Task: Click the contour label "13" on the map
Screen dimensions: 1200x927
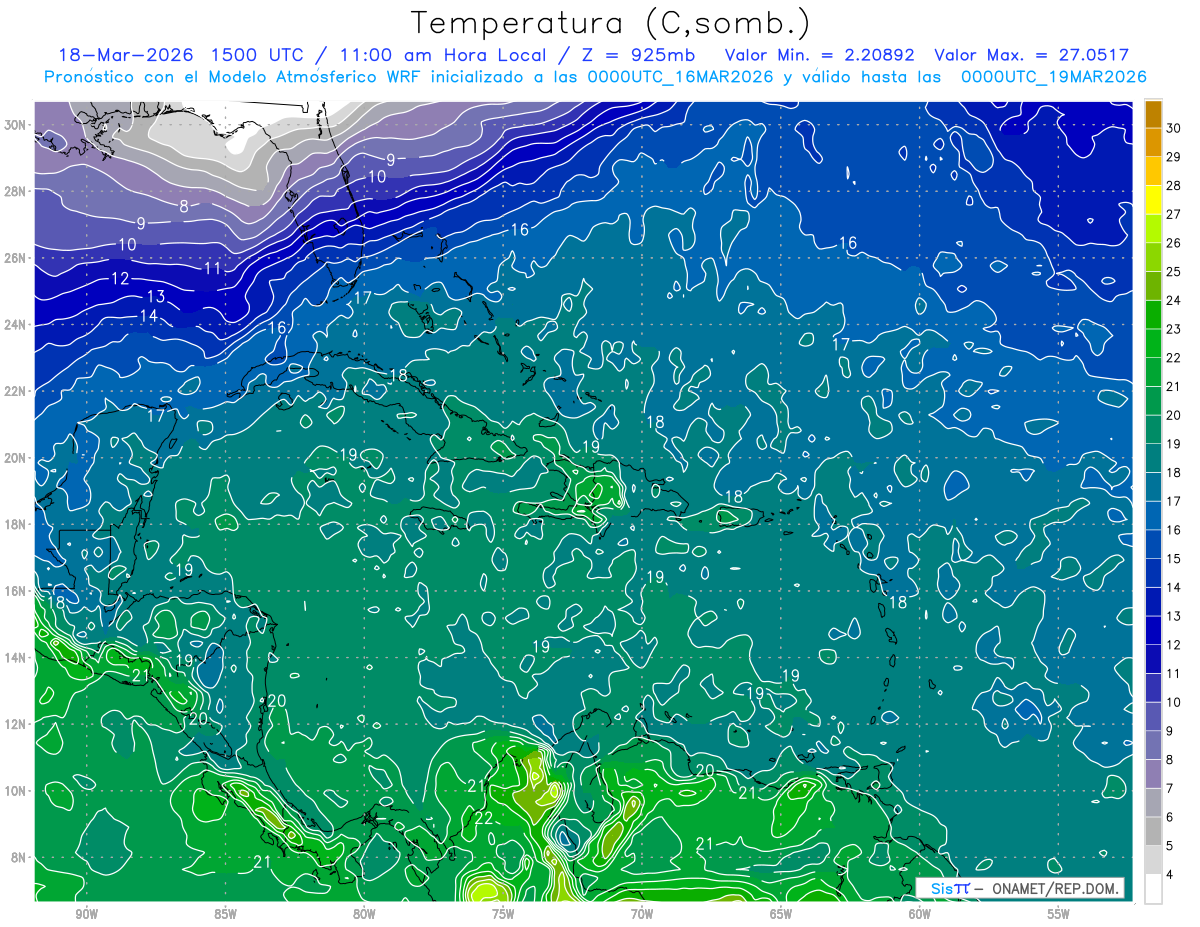Action: 155,297
